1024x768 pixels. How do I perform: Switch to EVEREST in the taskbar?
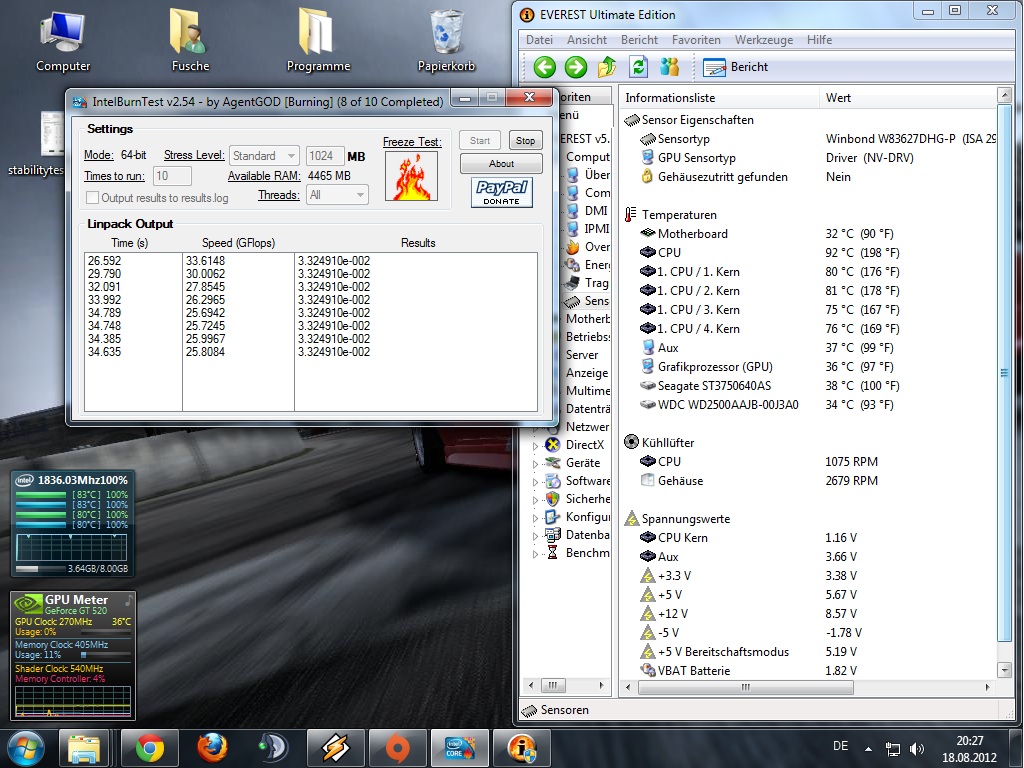(x=521, y=748)
